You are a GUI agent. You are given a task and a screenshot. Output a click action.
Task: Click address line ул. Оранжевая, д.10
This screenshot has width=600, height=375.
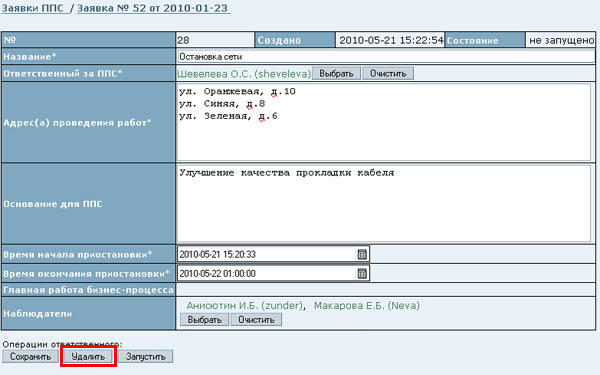[x=237, y=91]
